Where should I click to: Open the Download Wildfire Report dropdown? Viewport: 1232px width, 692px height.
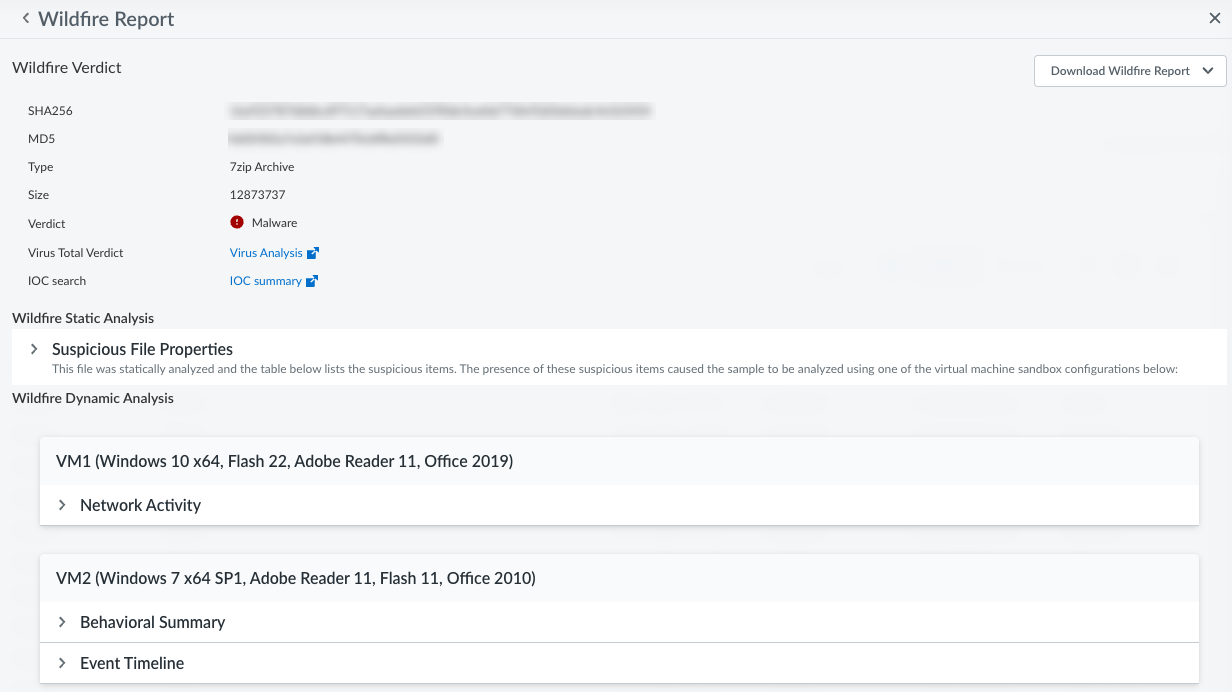[x=1119, y=71]
